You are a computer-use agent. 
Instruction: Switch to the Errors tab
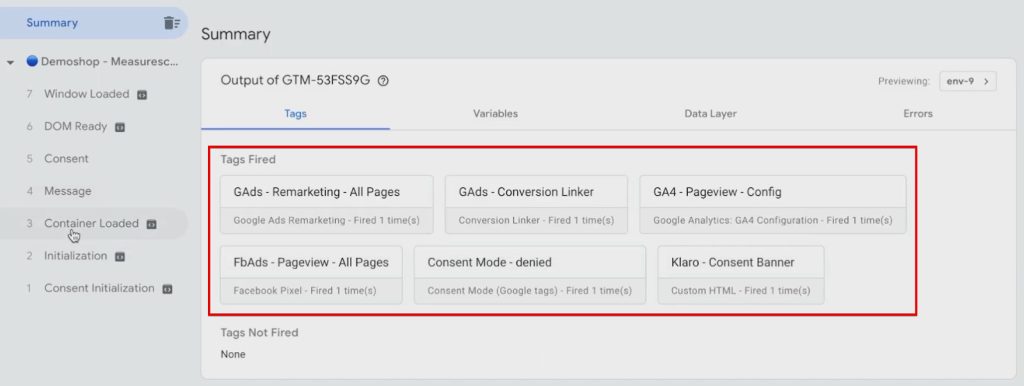pos(918,114)
